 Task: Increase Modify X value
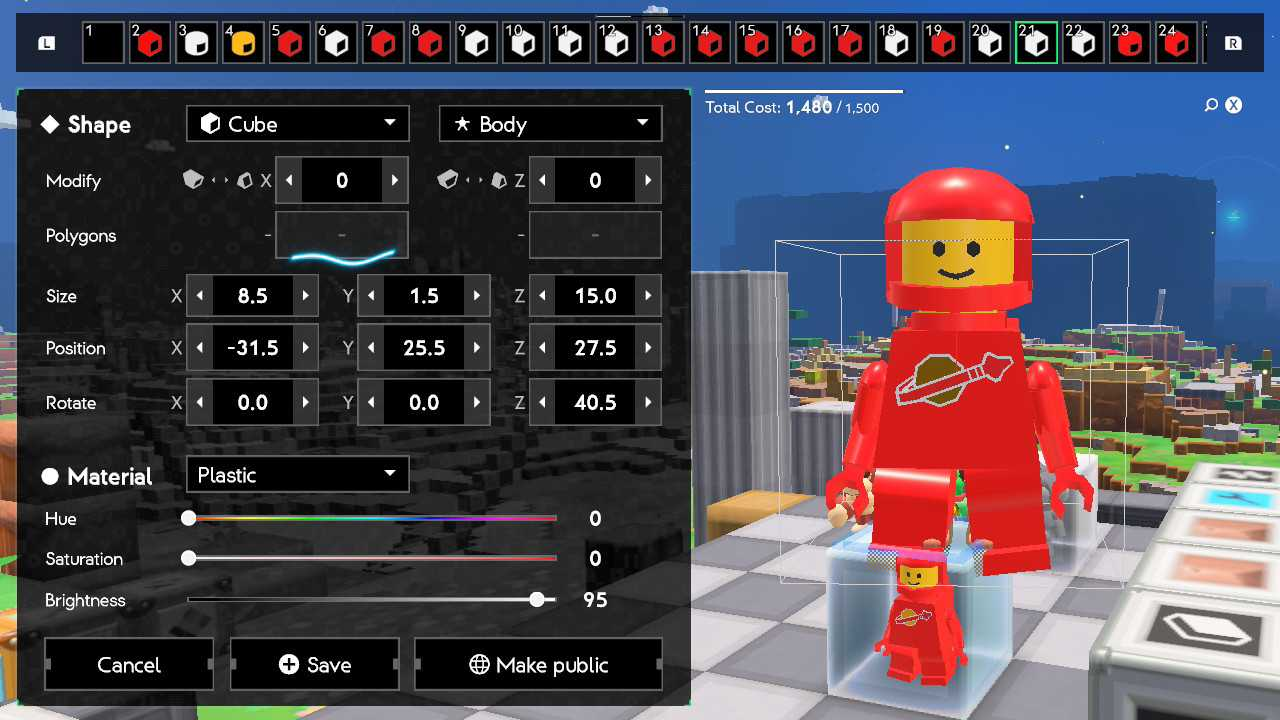pos(395,181)
